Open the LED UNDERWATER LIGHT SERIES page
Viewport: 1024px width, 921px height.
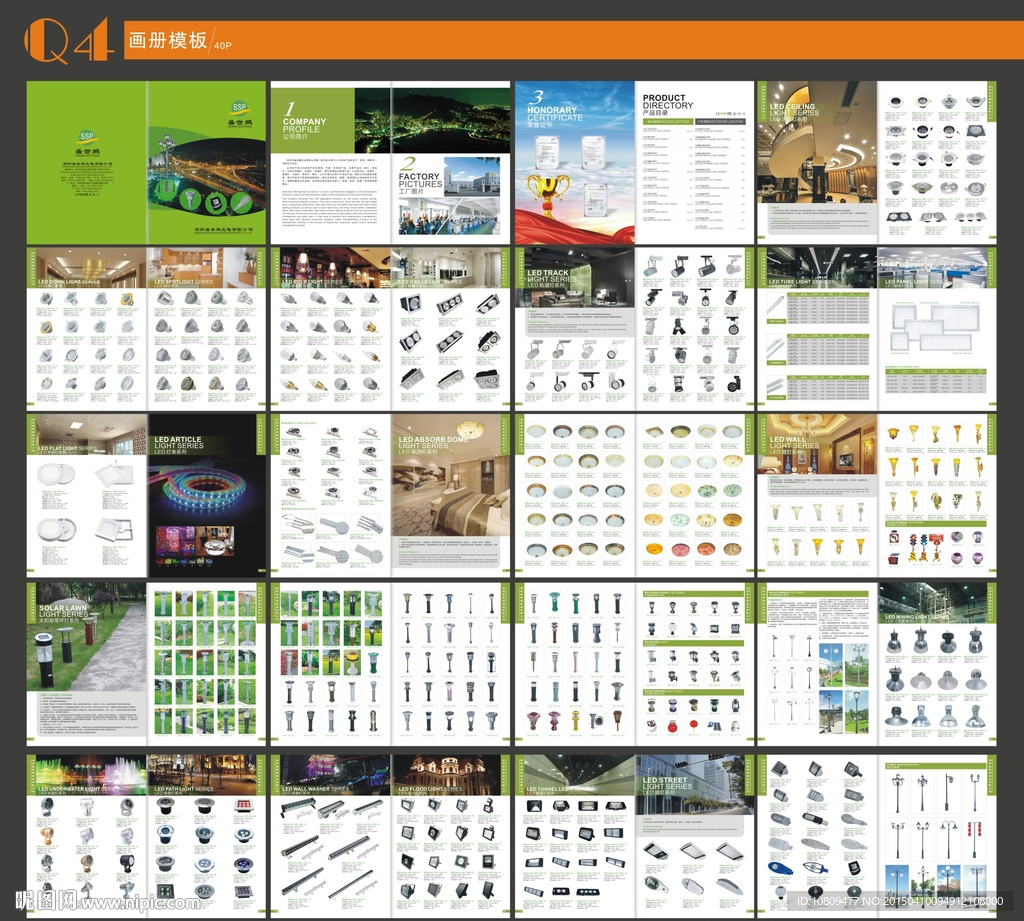tap(86, 837)
